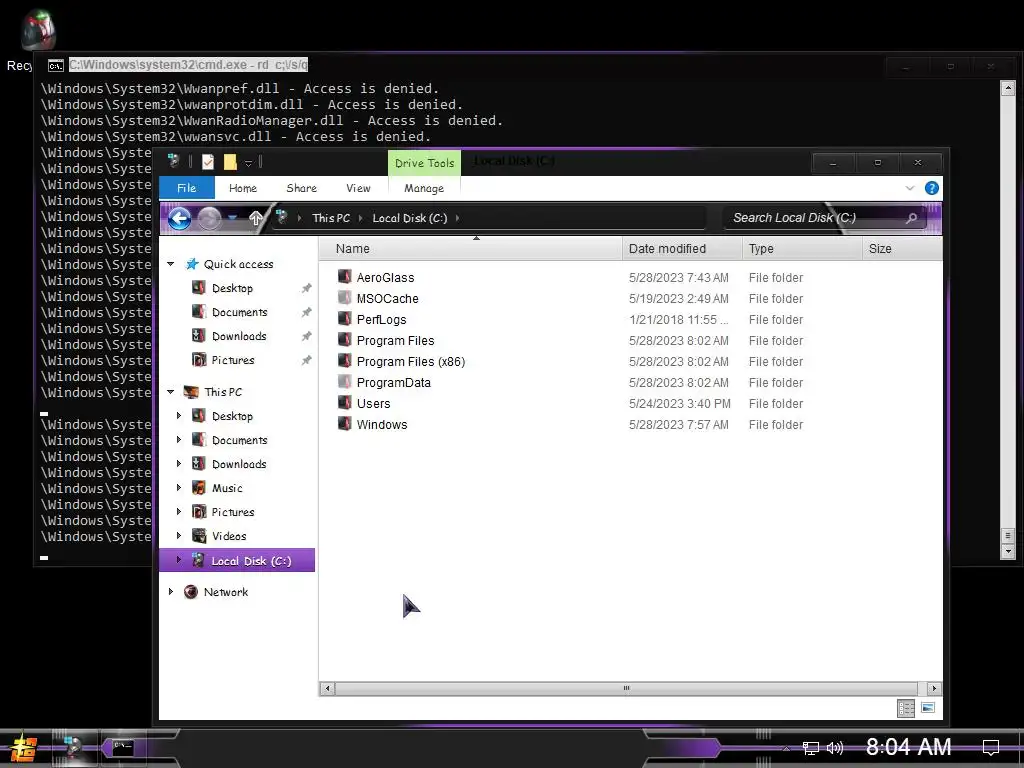Screen dimensions: 1024x768
Task: Switch to Details view icon
Action: tap(906, 709)
